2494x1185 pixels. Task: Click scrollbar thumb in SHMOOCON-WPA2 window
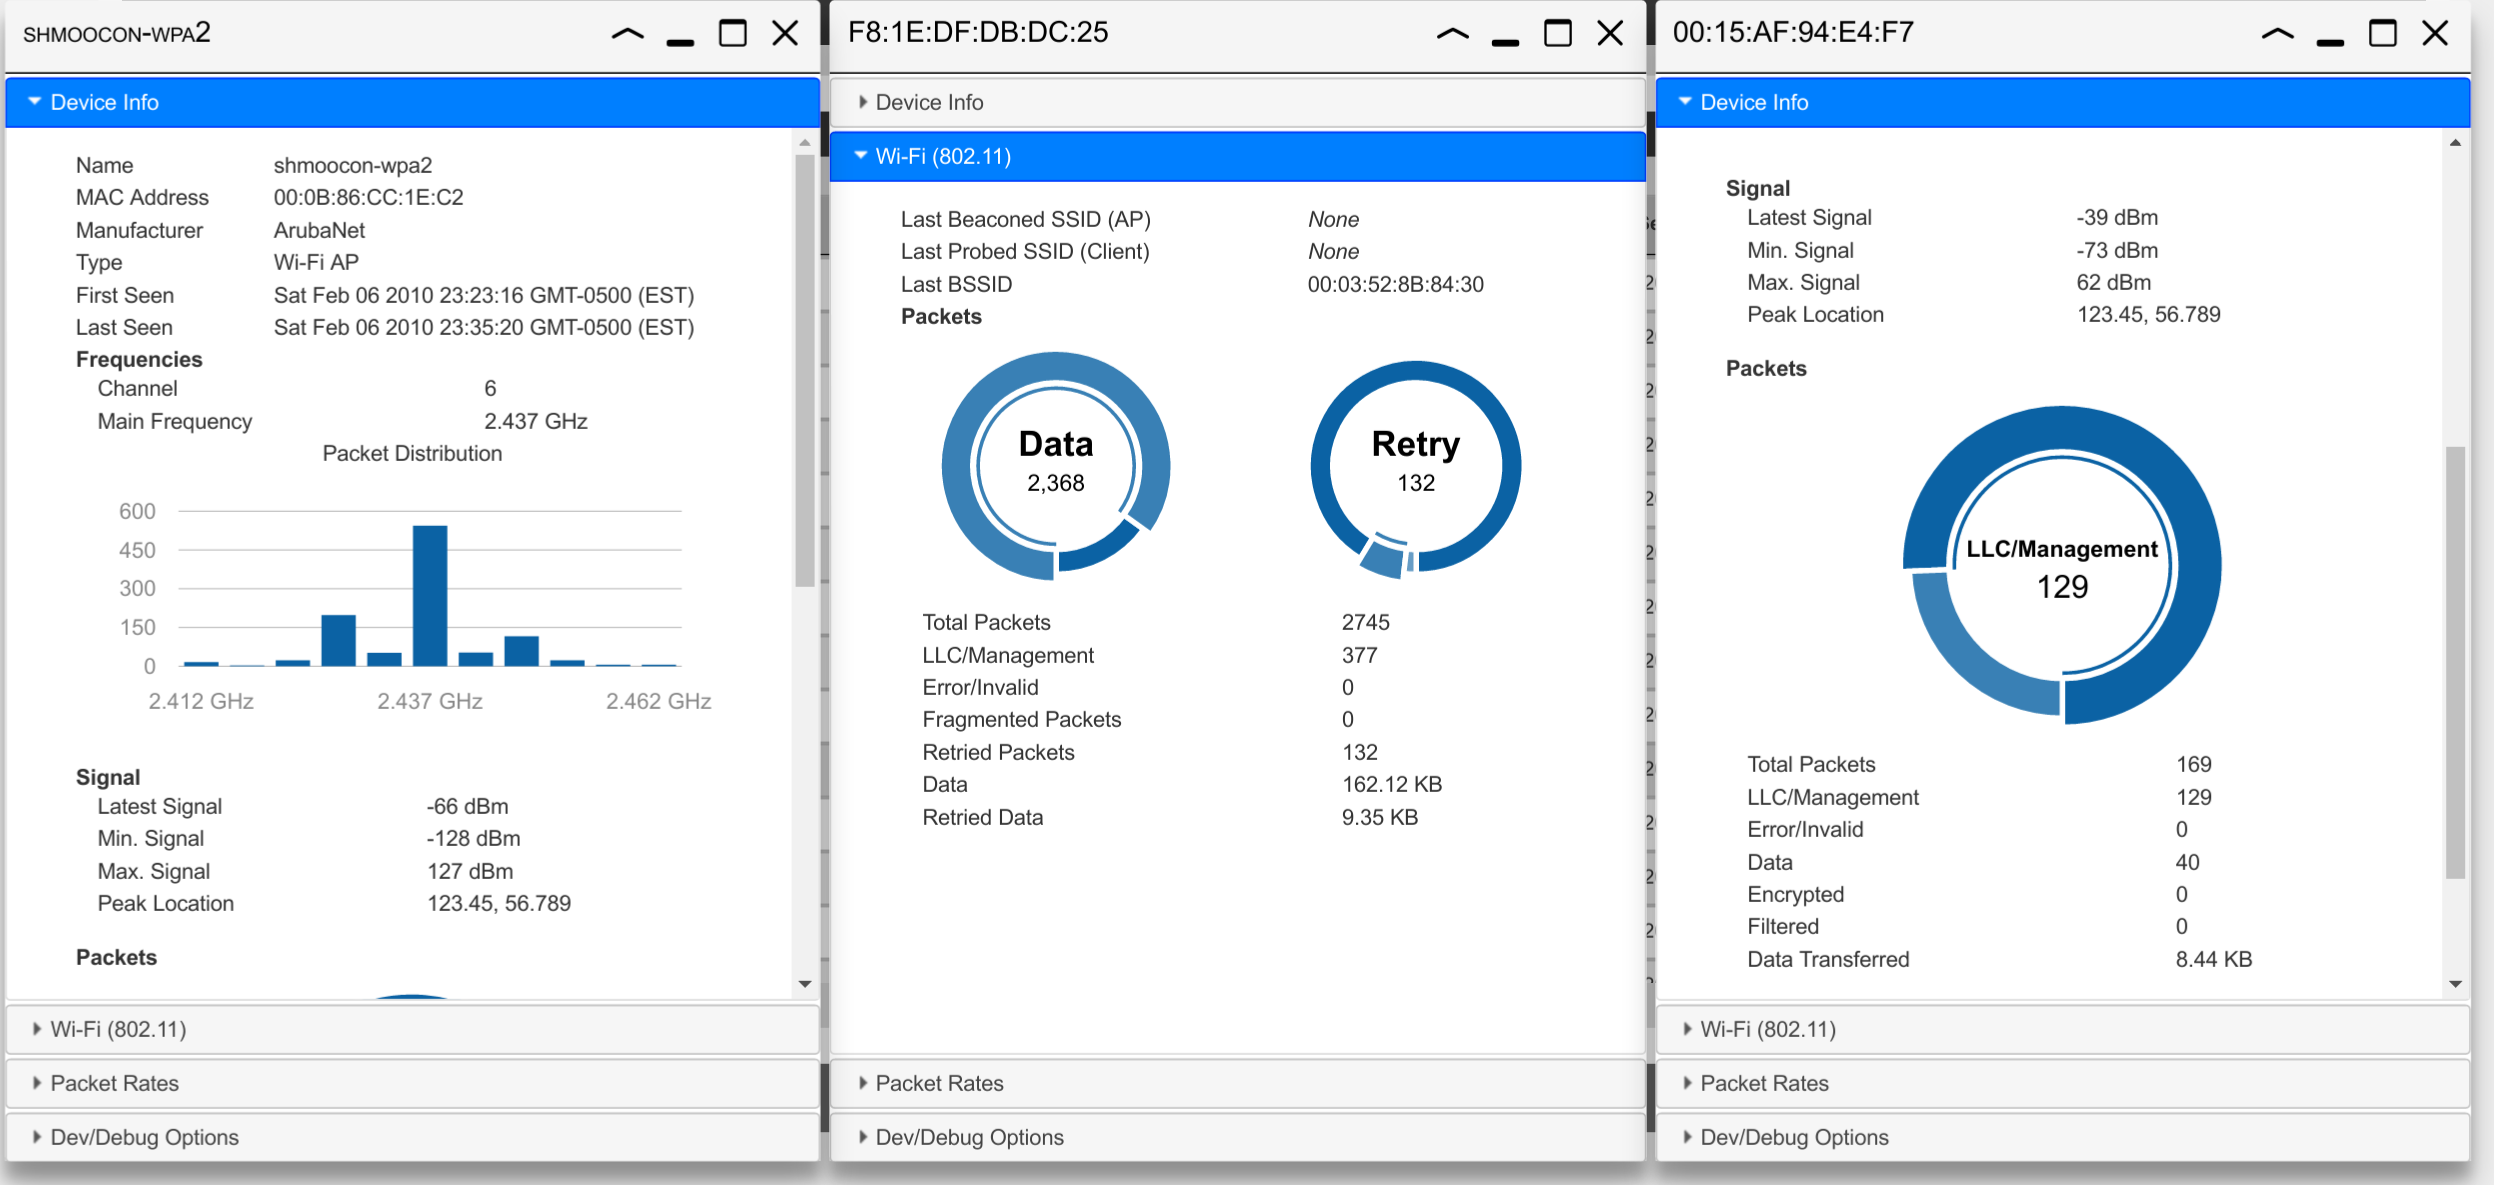click(x=805, y=369)
